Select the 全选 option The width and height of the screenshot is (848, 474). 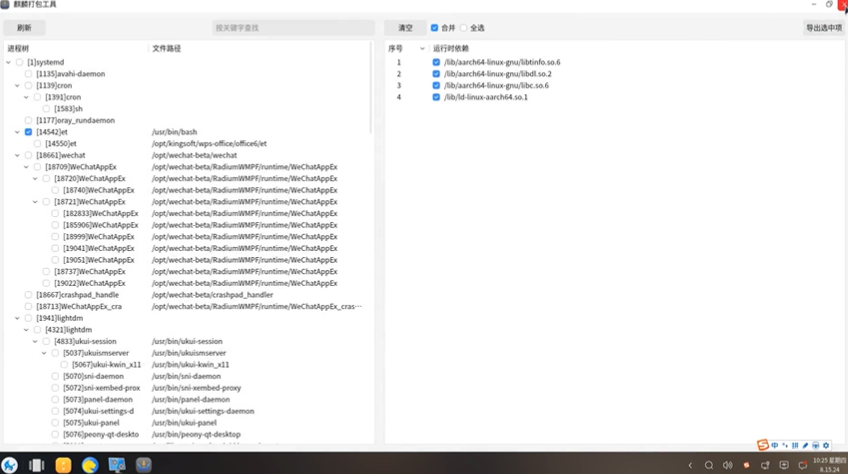[463, 28]
